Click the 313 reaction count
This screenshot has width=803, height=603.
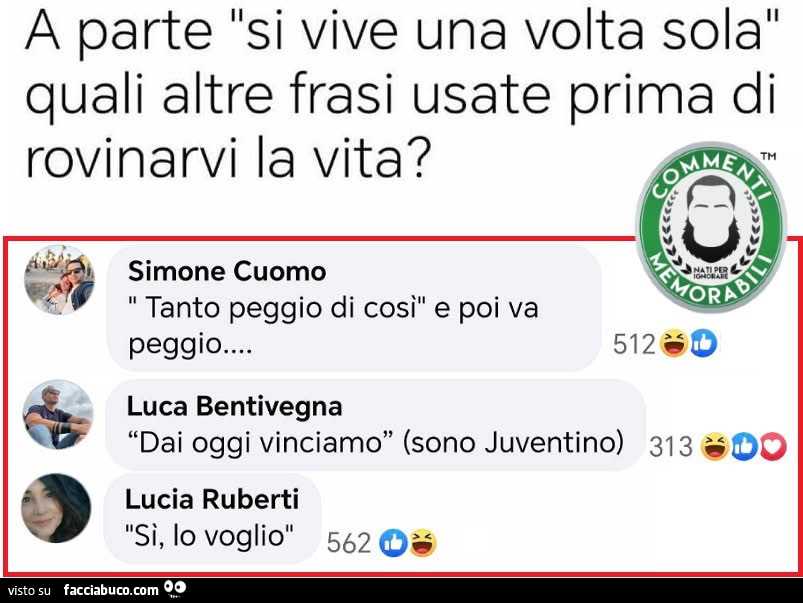tap(671, 447)
